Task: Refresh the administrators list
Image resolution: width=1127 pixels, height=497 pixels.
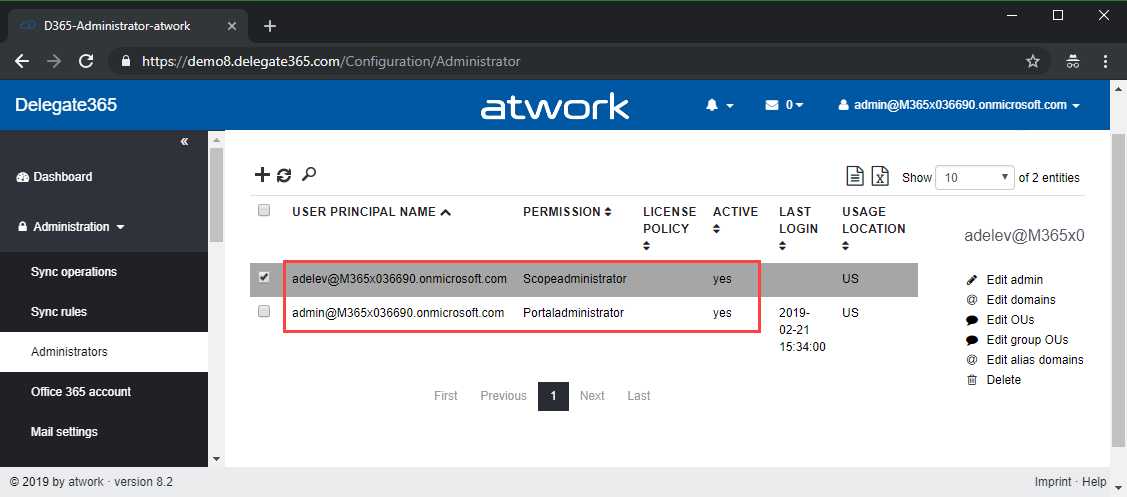Action: click(285, 174)
